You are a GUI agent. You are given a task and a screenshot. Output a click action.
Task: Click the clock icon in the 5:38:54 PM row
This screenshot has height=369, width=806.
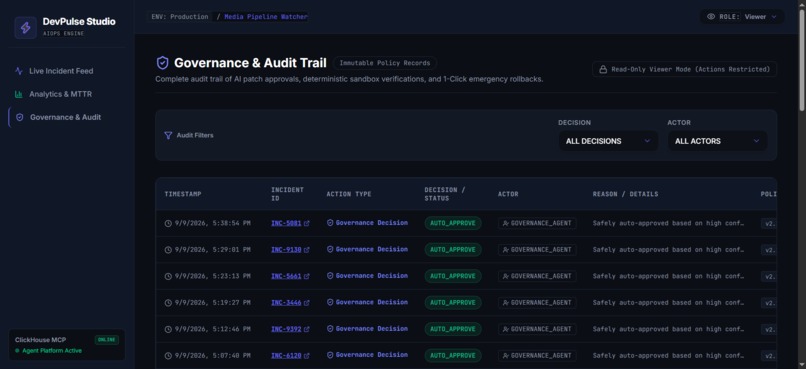coord(168,223)
